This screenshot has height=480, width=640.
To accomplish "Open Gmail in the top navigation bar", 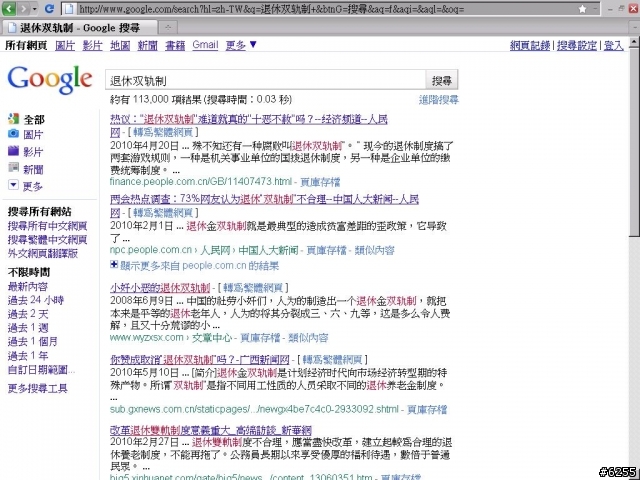I will [x=205, y=44].
